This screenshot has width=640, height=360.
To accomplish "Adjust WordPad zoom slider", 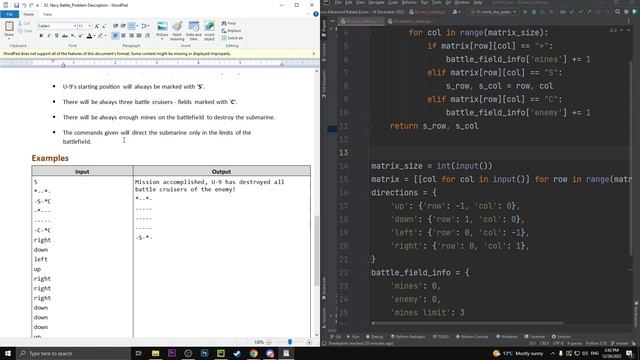I will pos(290,342).
